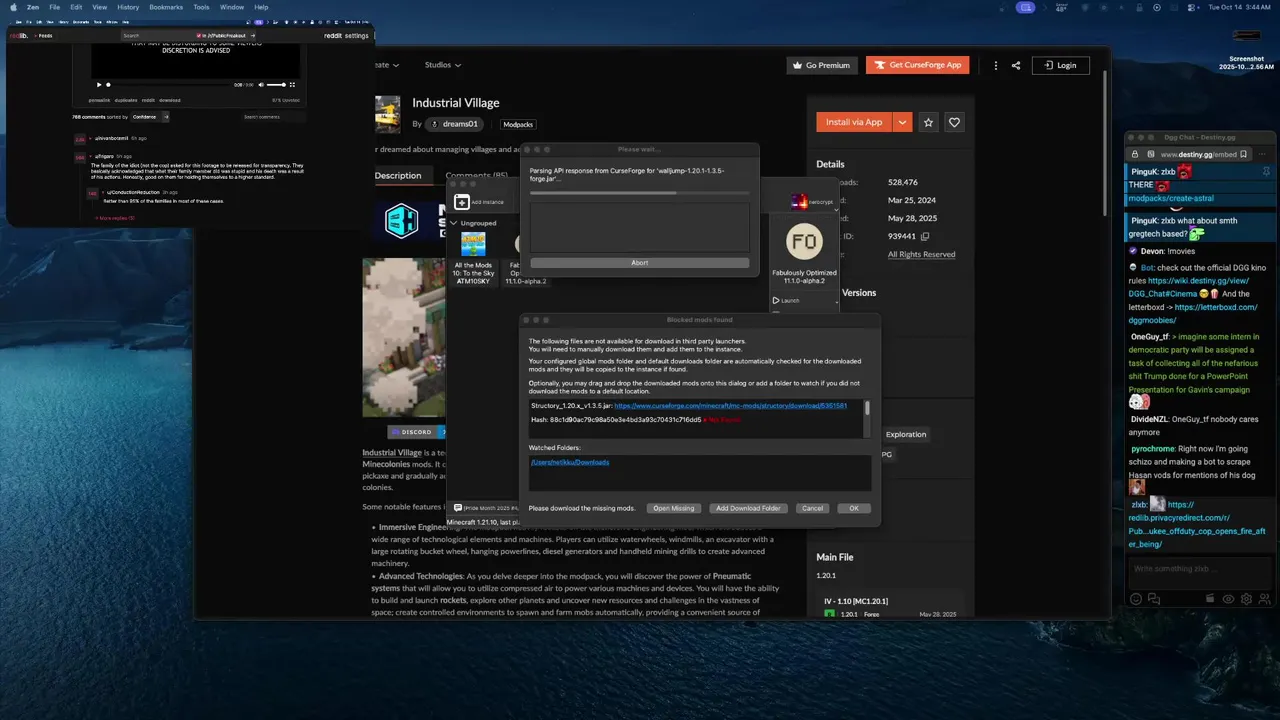Open the Structory CurseForge download link
The width and height of the screenshot is (1280, 720).
tap(731, 406)
